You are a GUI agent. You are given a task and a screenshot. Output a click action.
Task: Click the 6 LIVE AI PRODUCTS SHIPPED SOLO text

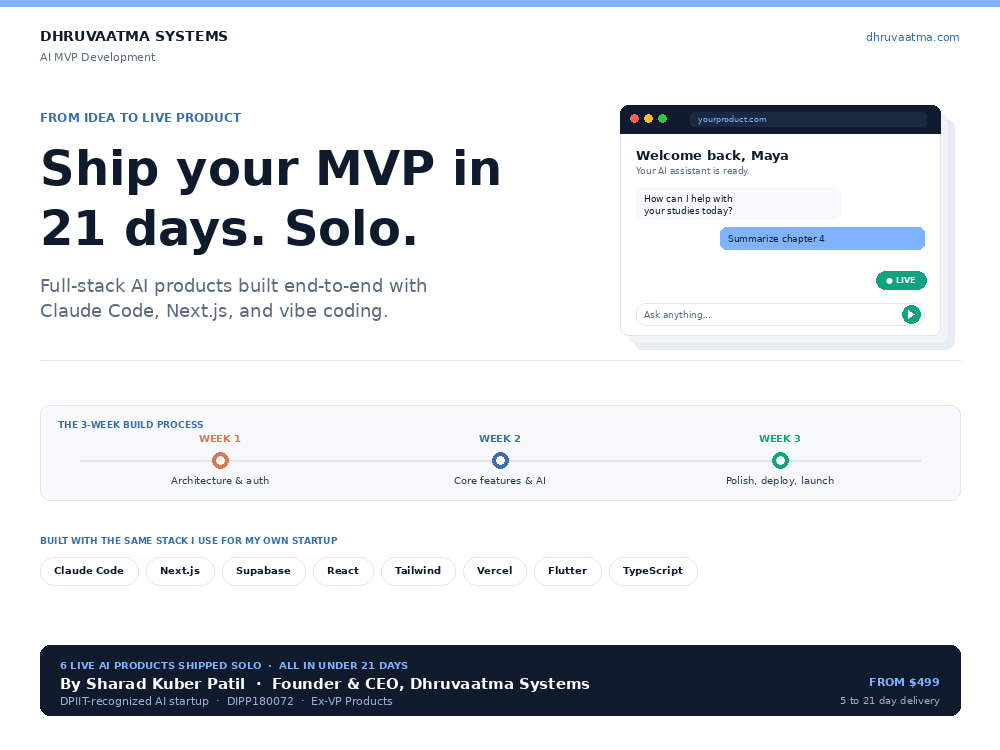click(x=161, y=666)
